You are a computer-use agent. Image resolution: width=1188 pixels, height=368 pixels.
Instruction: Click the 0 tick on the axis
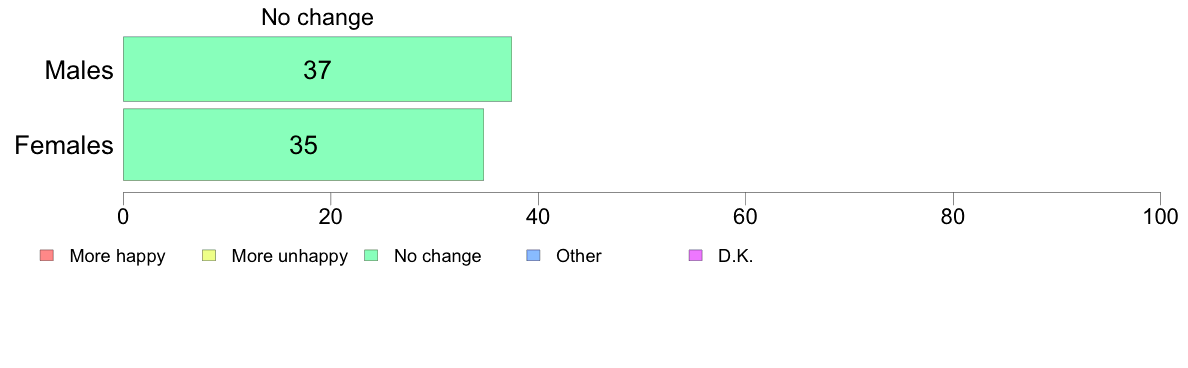(123, 216)
